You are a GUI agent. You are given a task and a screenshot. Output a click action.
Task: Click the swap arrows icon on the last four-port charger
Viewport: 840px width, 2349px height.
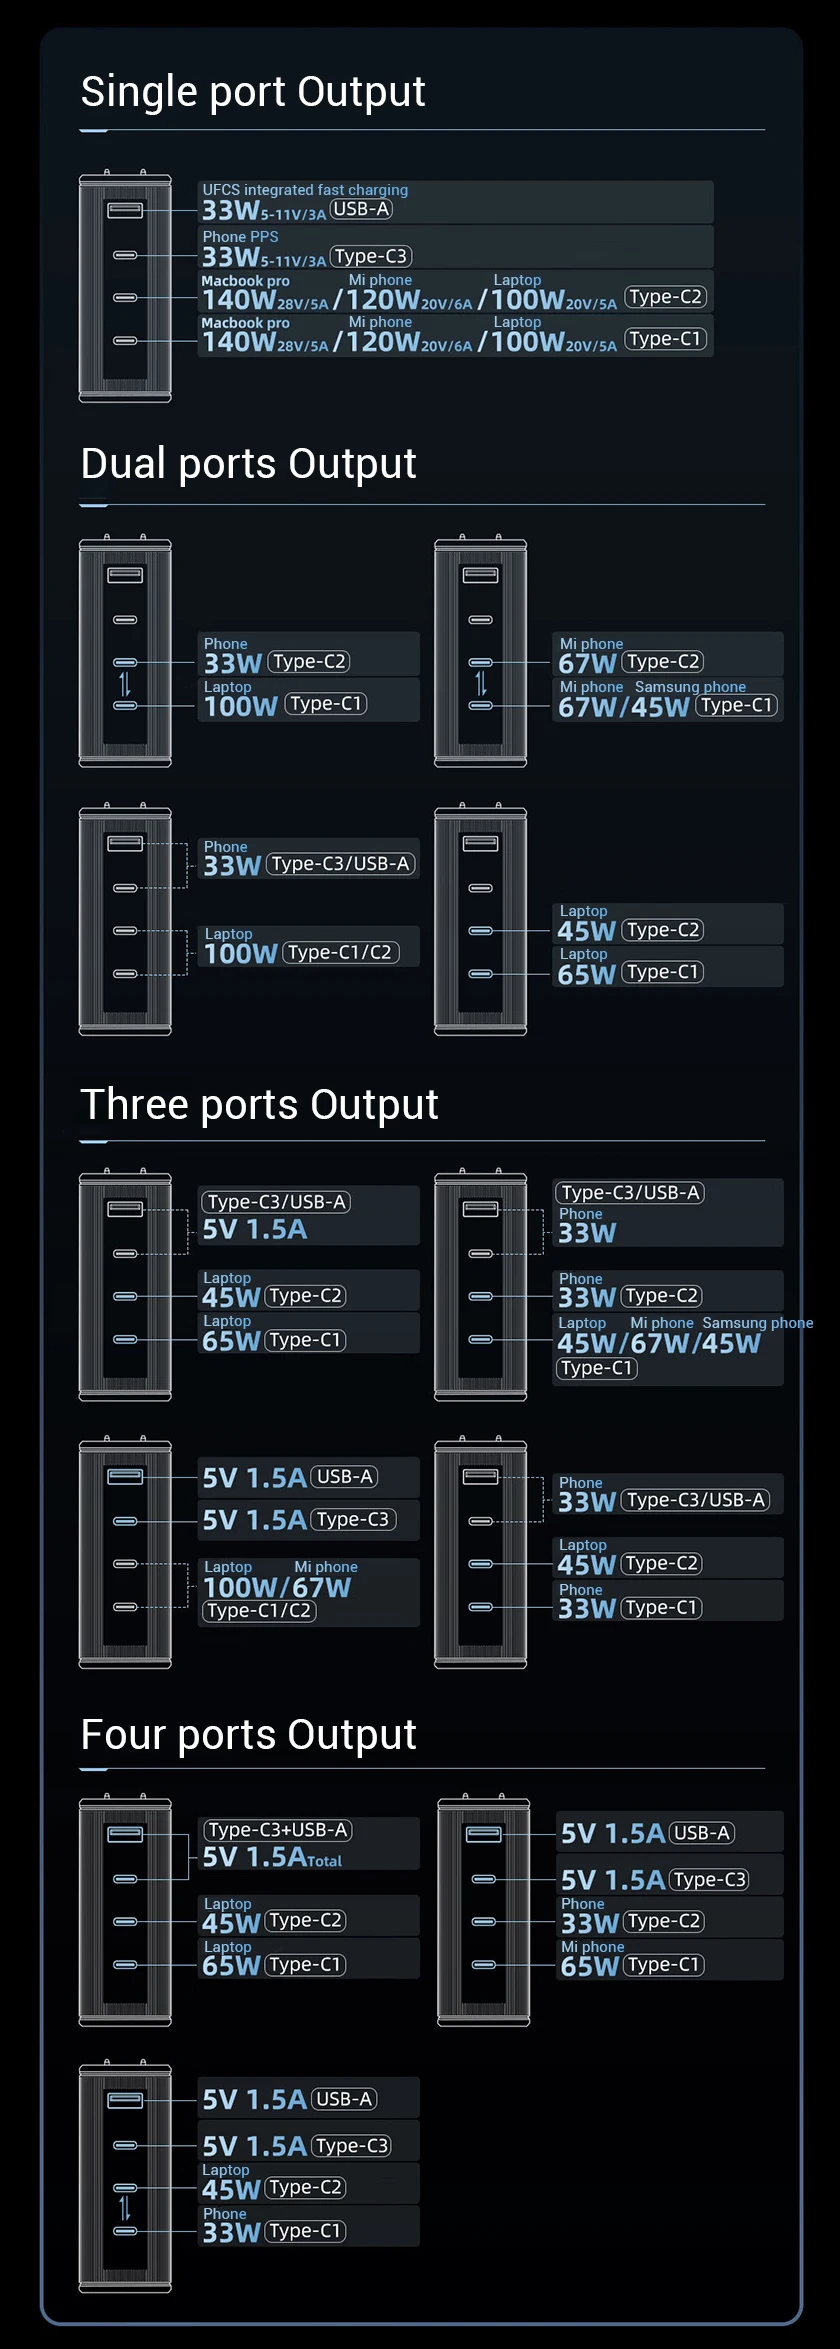pos(125,2207)
